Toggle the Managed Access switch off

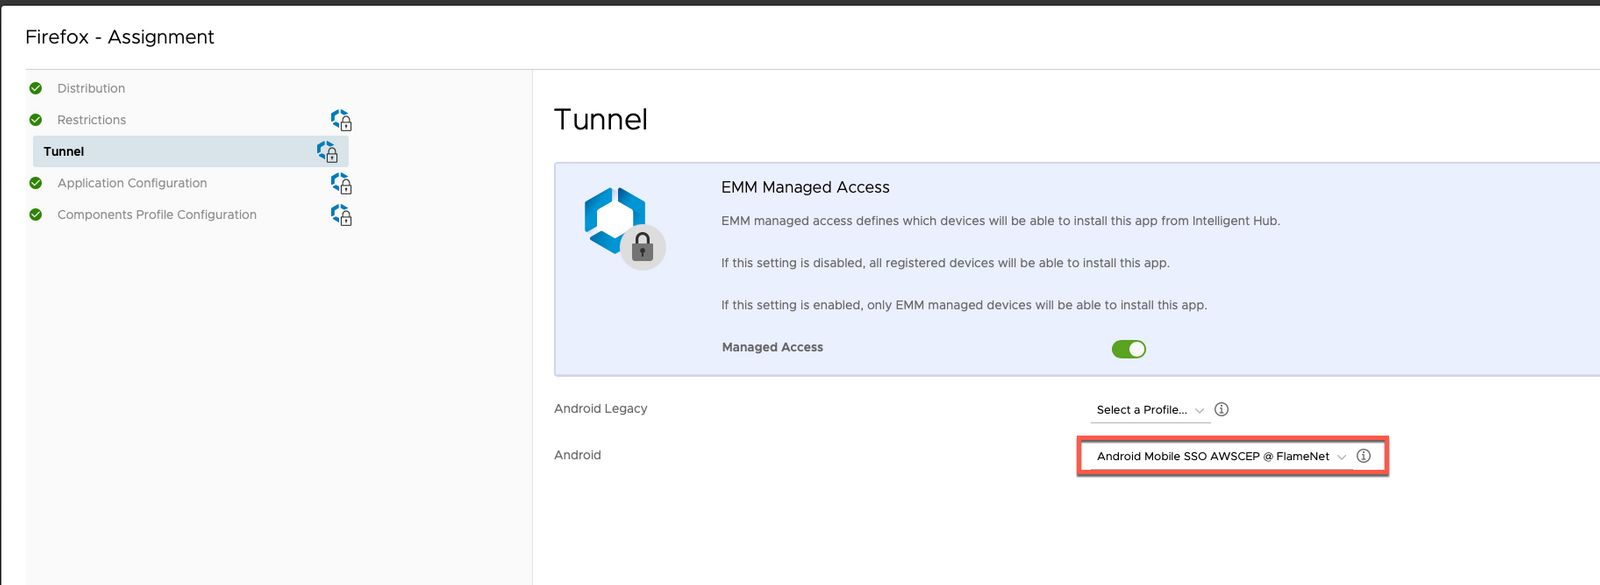point(1129,349)
